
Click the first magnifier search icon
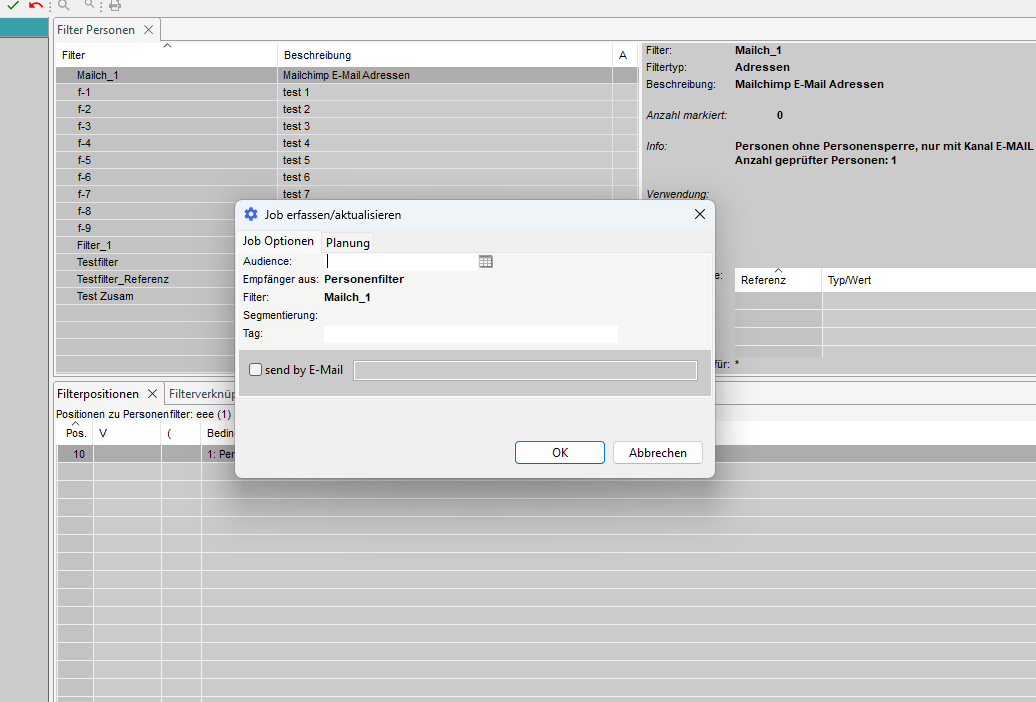pyautogui.click(x=65, y=6)
